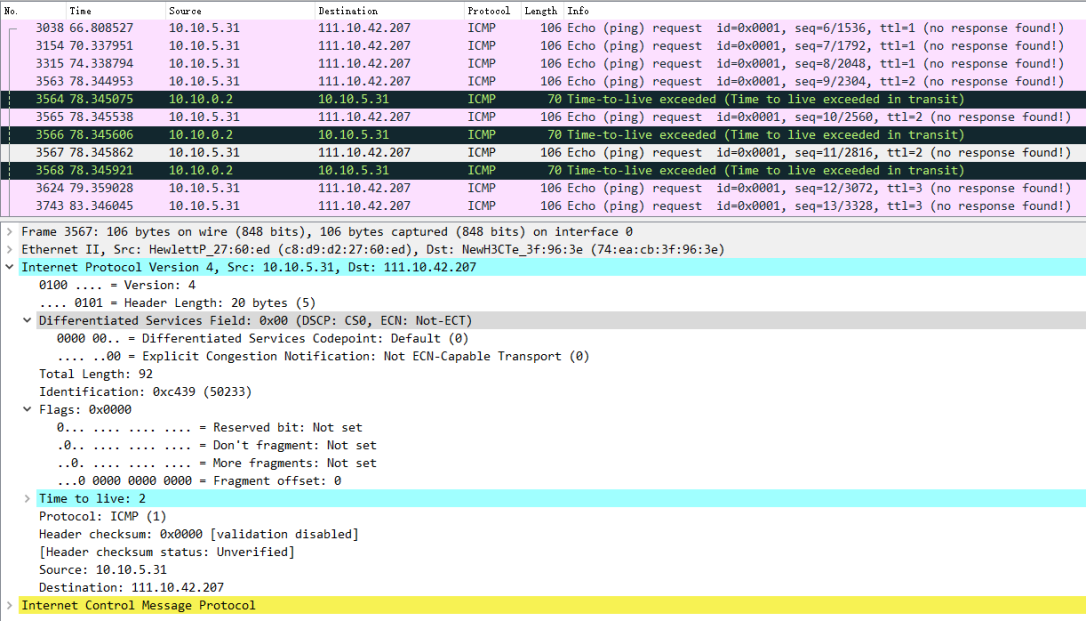The width and height of the screenshot is (1087, 621).
Task: Sort by the Source column header
Action: [240, 10]
